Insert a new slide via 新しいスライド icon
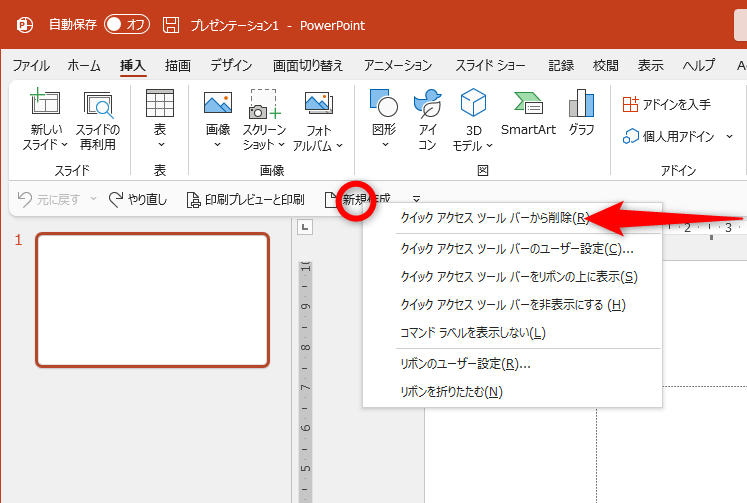The height and width of the screenshot is (503, 747). 45,101
